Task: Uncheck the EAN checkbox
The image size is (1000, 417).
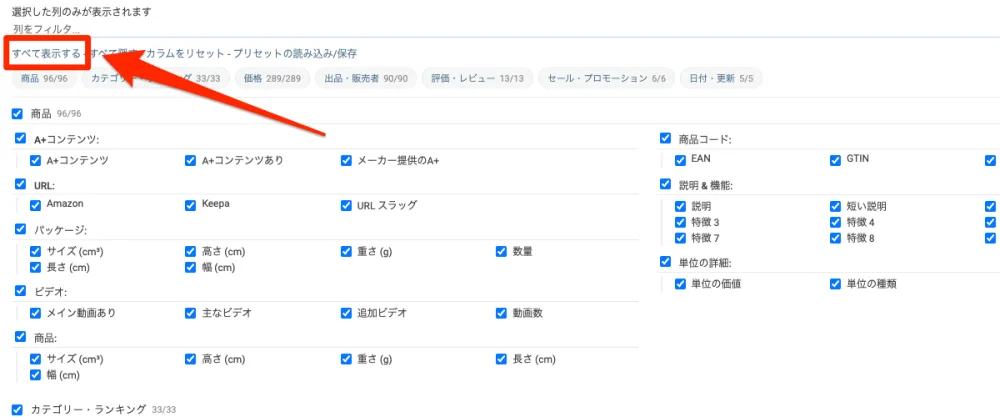Action: point(680,160)
